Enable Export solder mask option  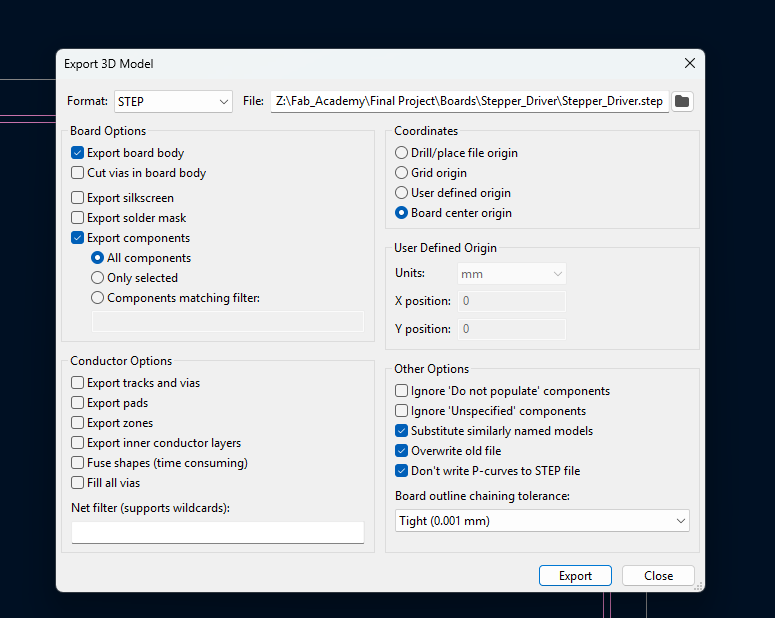pos(78,218)
